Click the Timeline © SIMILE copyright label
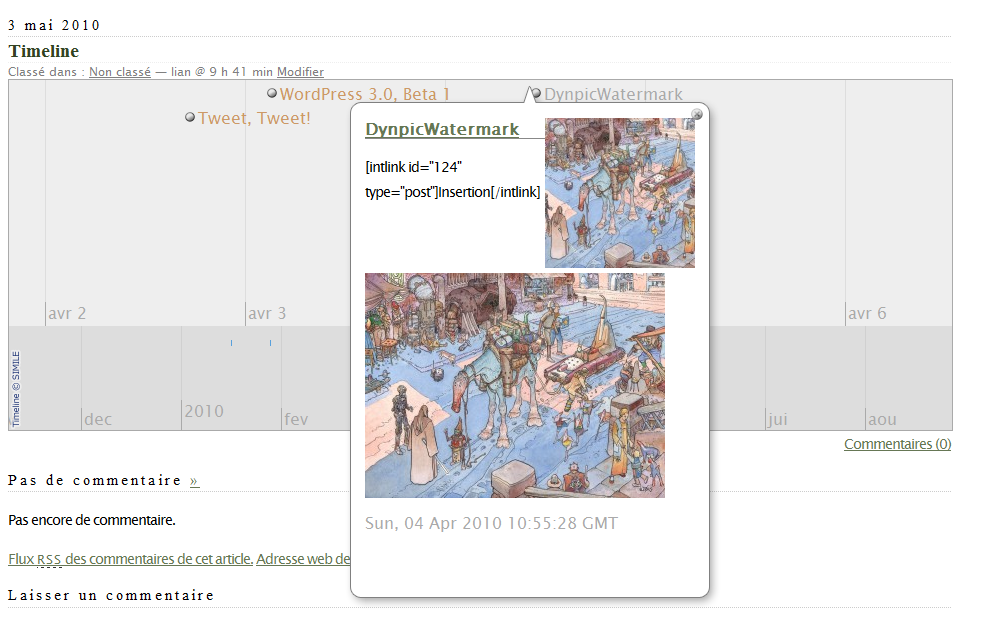 [x=16, y=389]
